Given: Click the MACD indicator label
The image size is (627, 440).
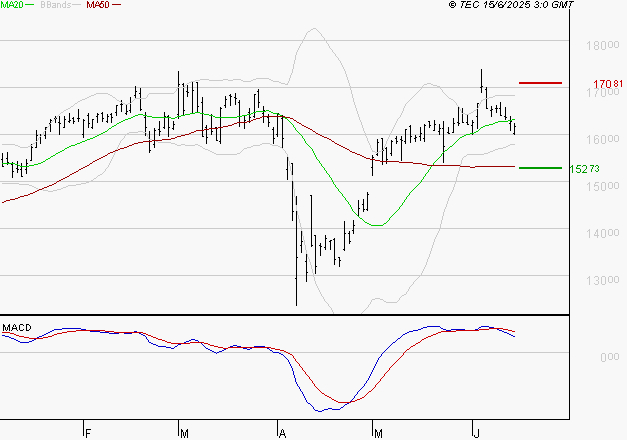Looking at the screenshot, I should [x=17, y=327].
